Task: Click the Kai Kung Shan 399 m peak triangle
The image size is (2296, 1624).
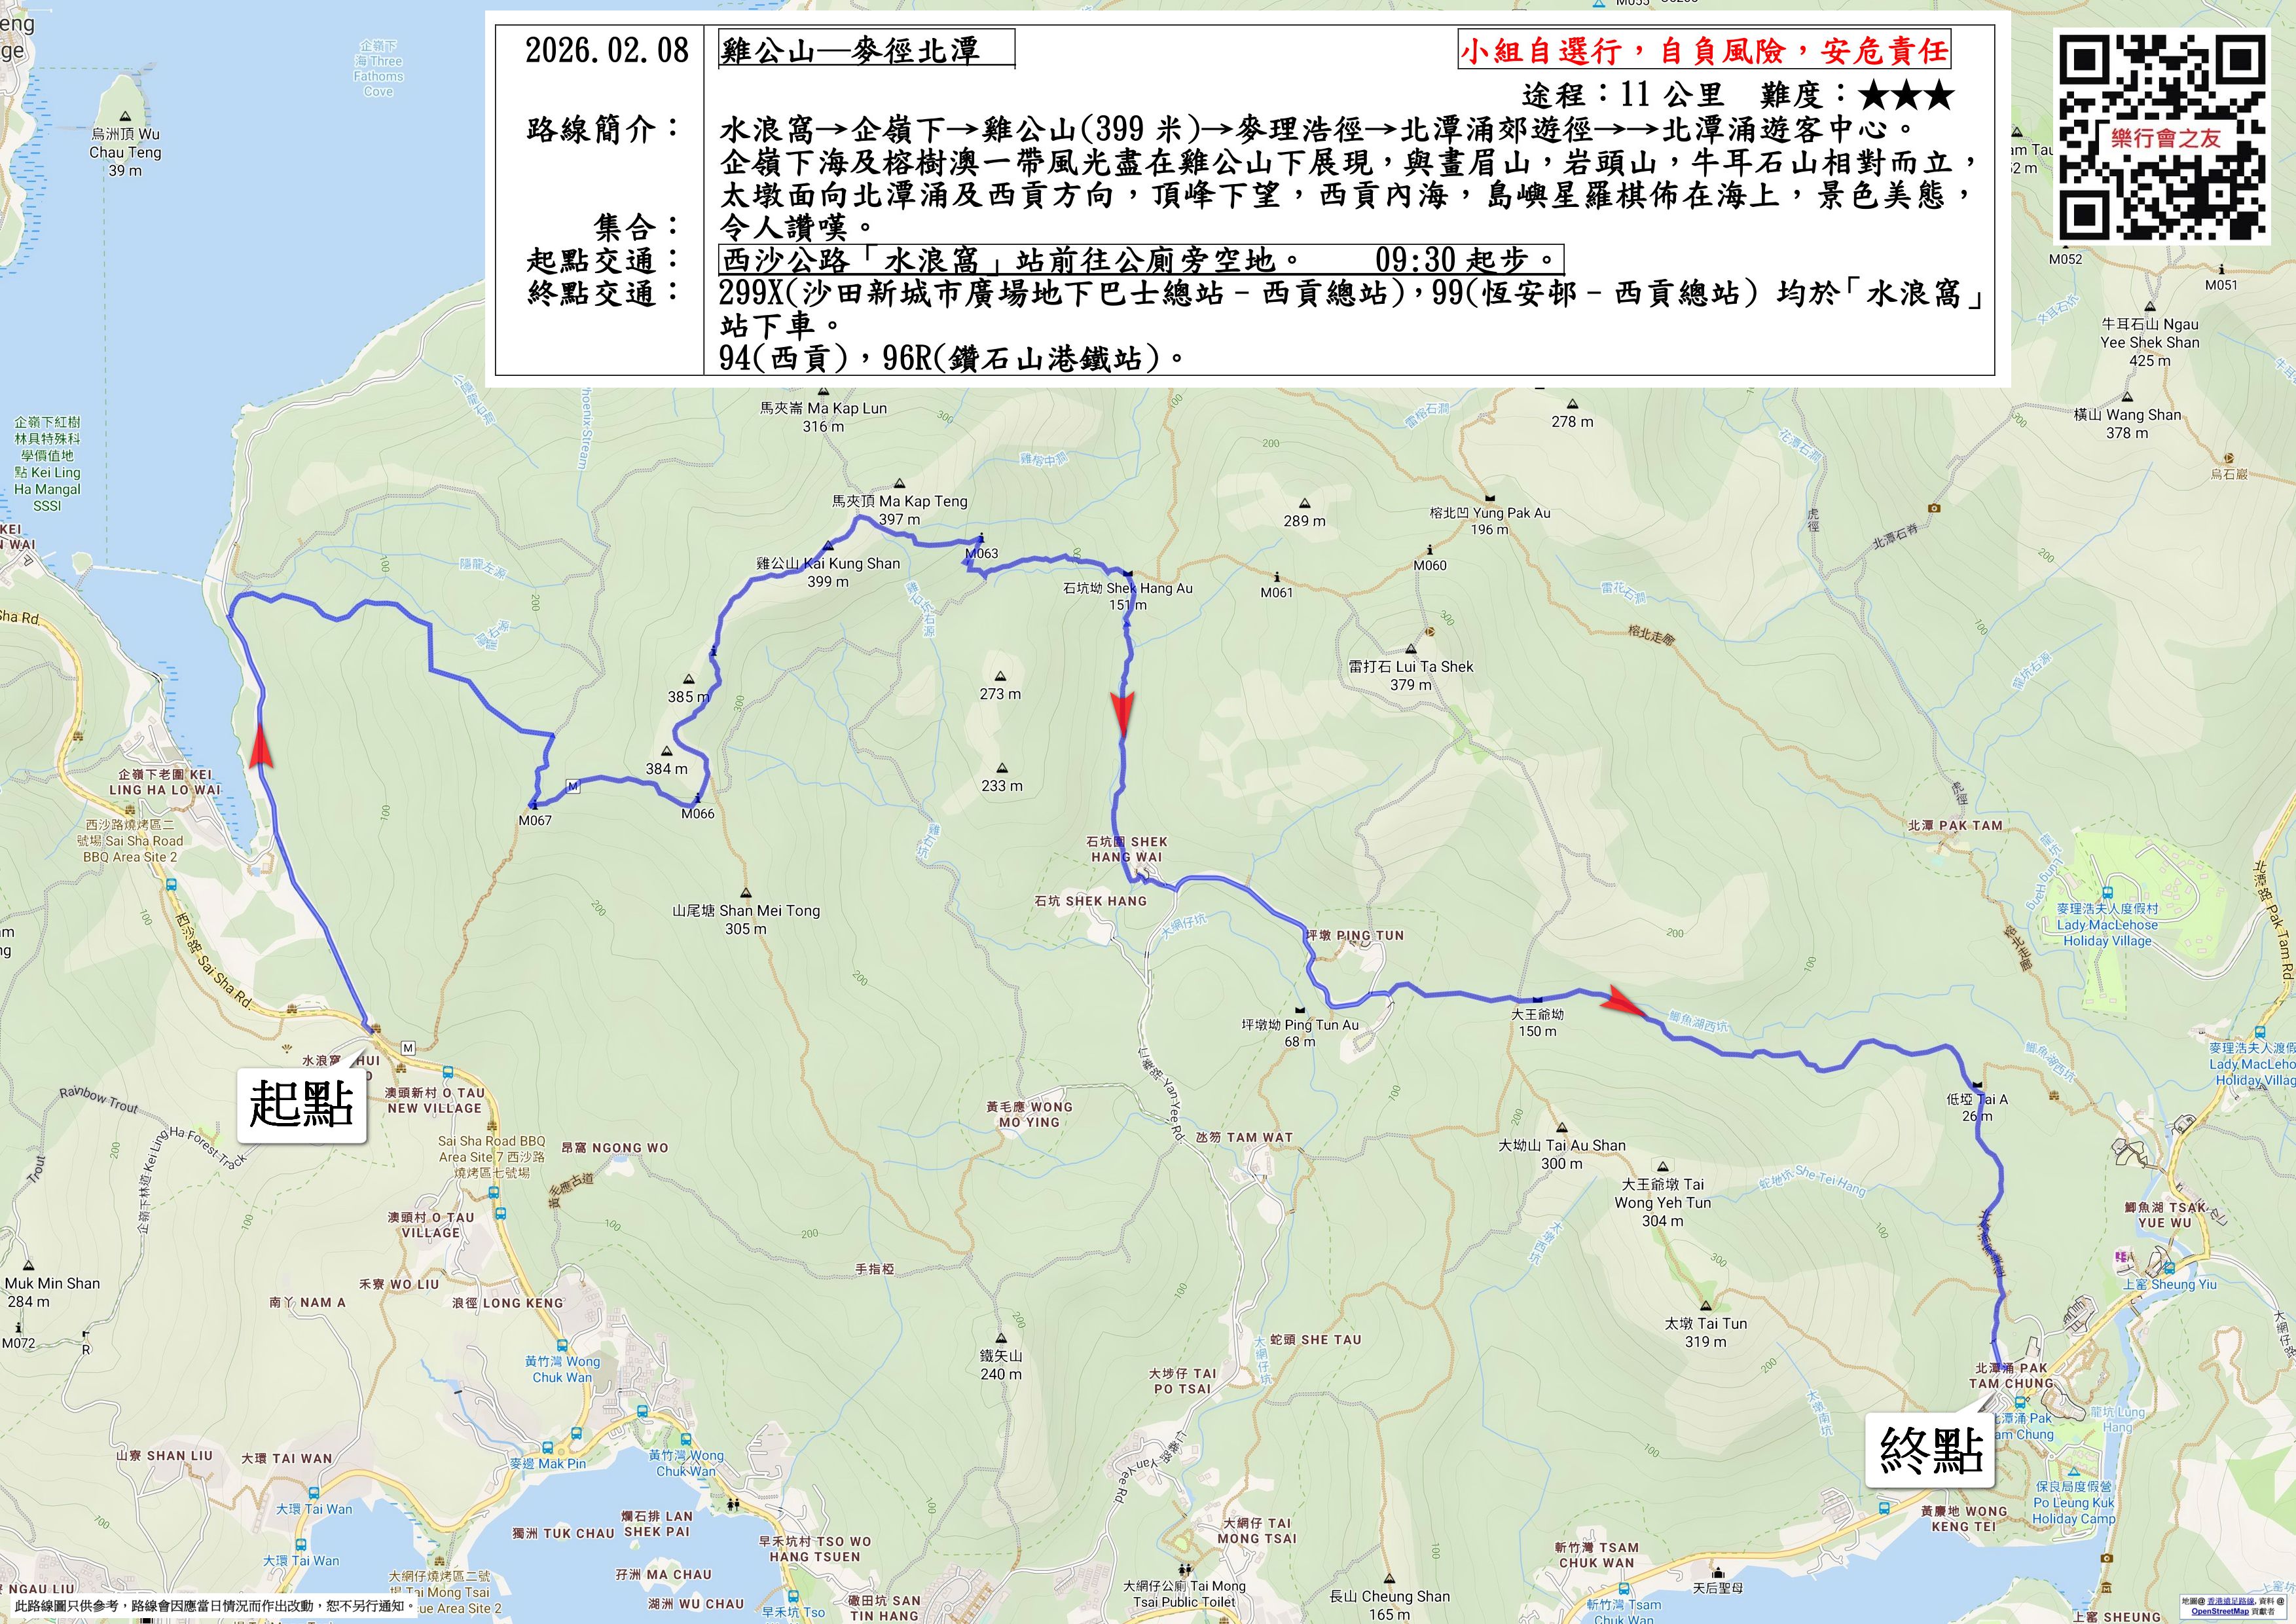Action: [x=828, y=546]
